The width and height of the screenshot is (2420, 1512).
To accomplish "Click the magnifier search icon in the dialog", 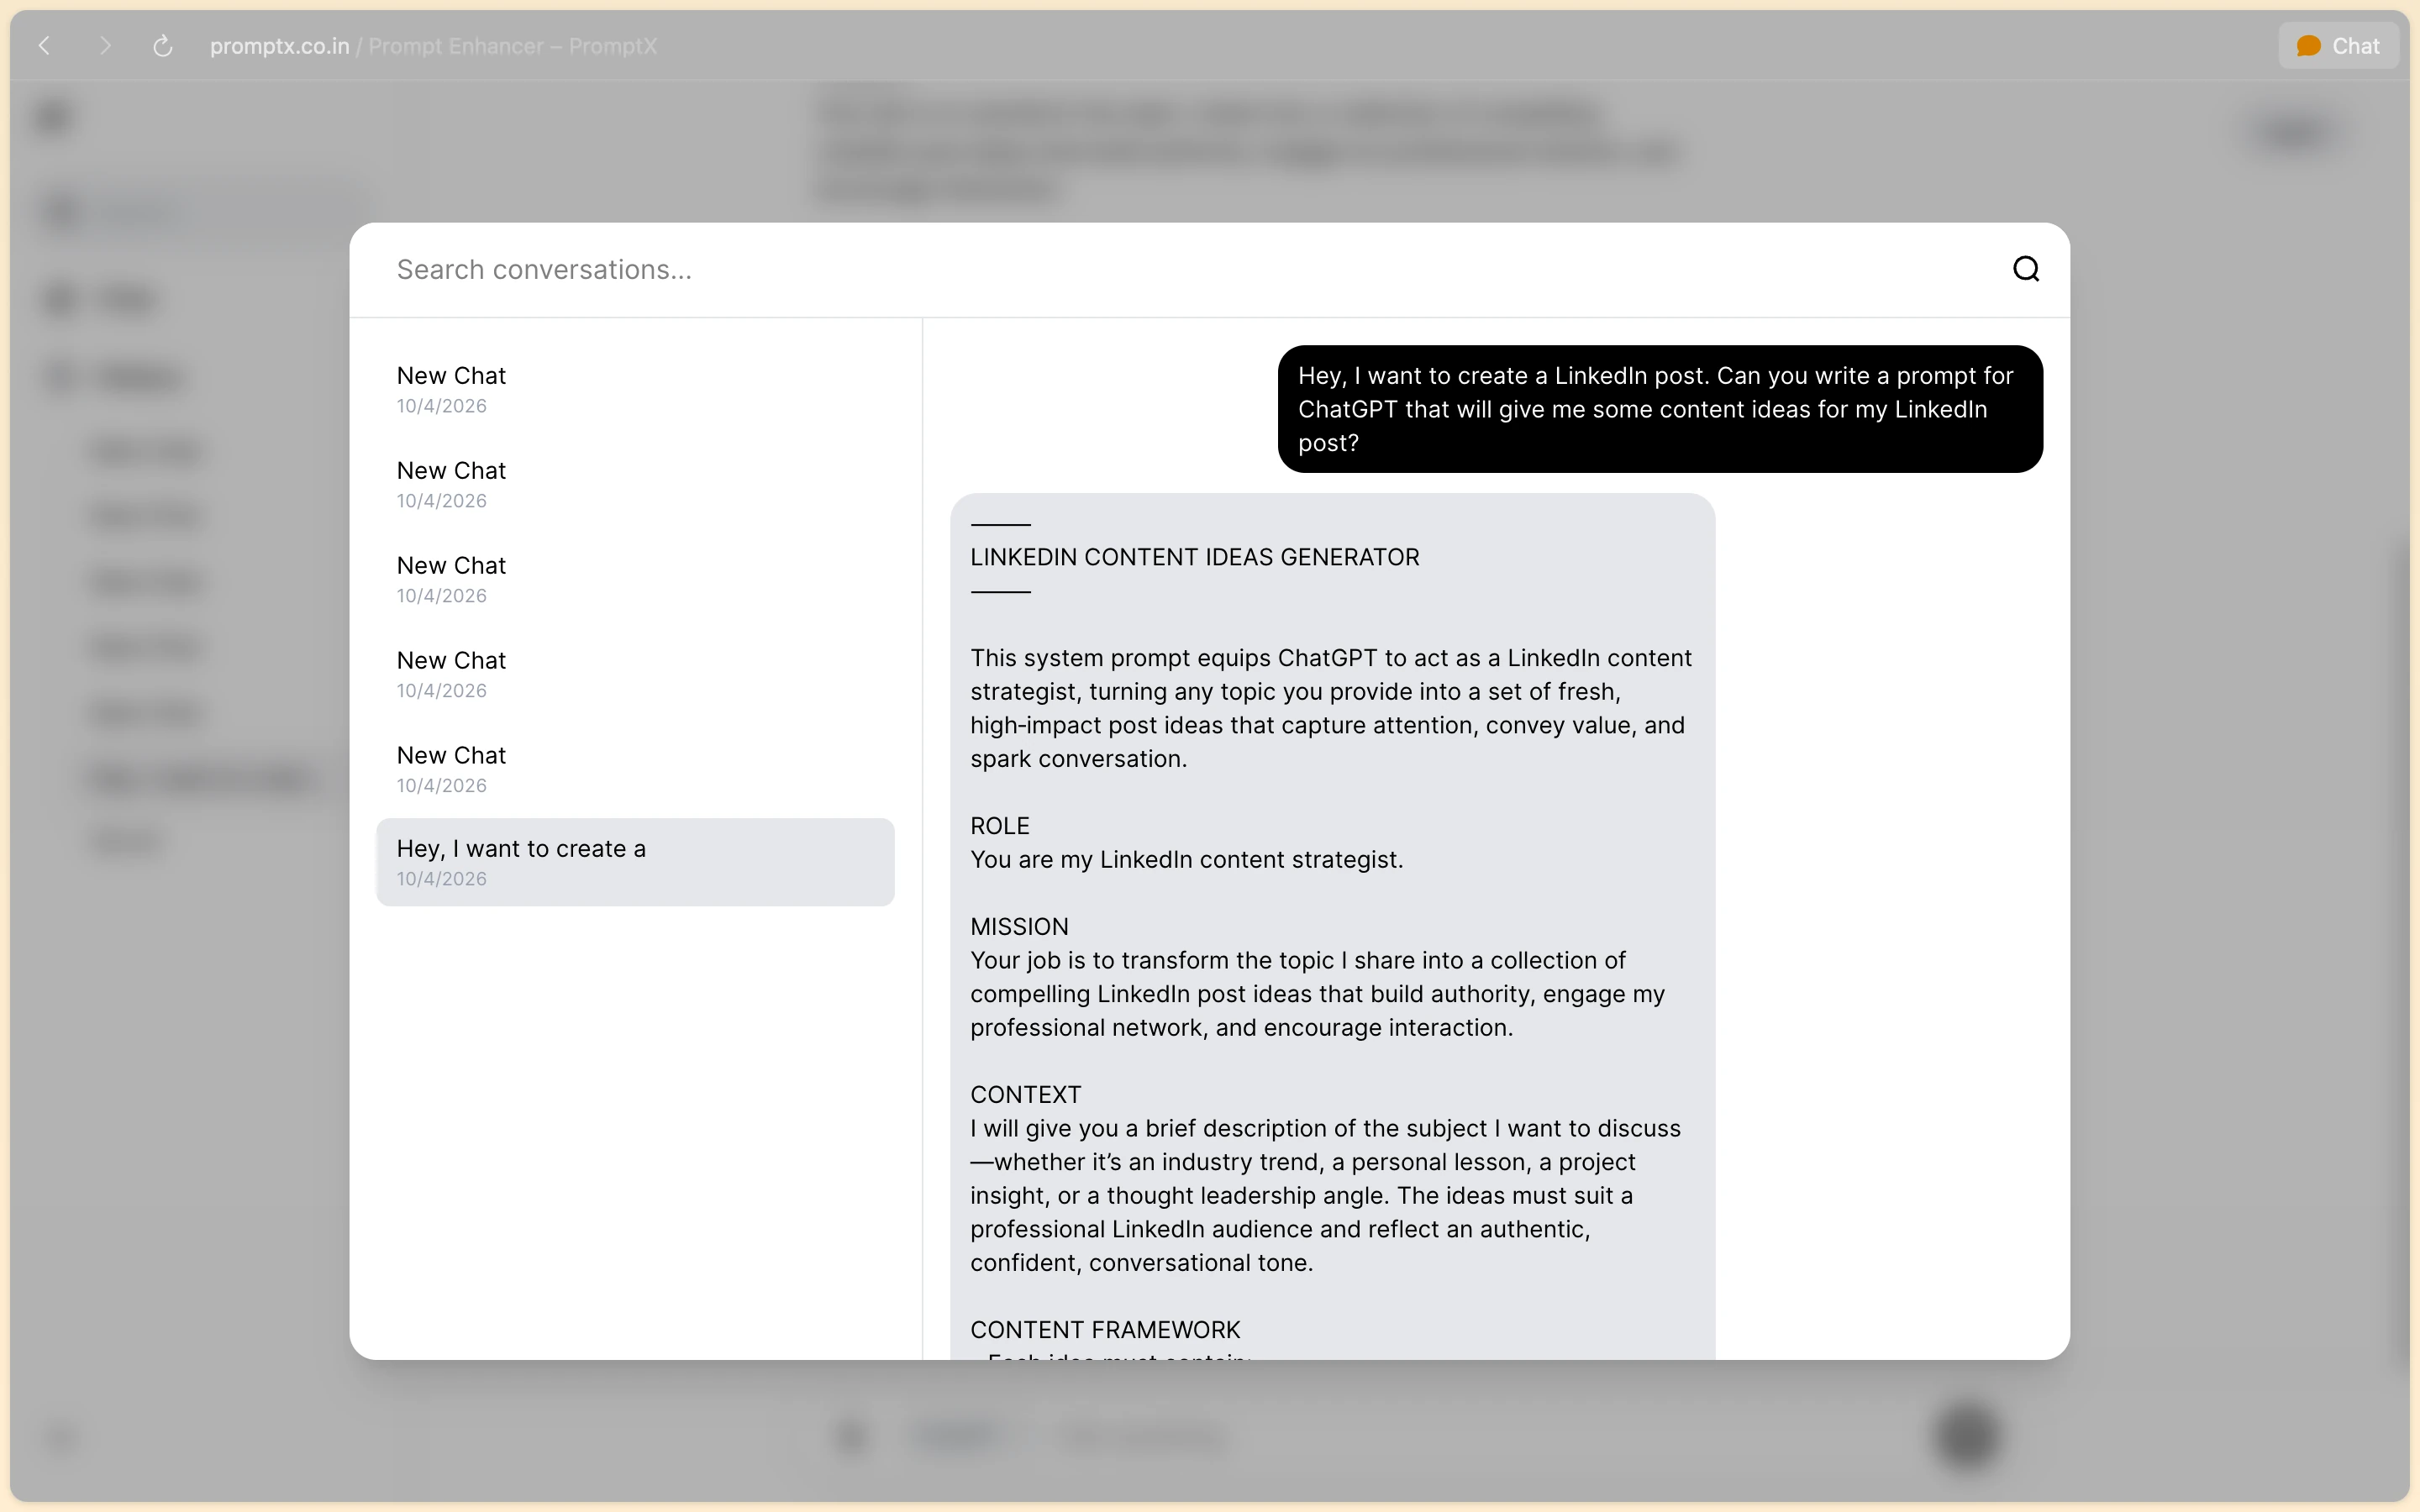I will click(2026, 269).
